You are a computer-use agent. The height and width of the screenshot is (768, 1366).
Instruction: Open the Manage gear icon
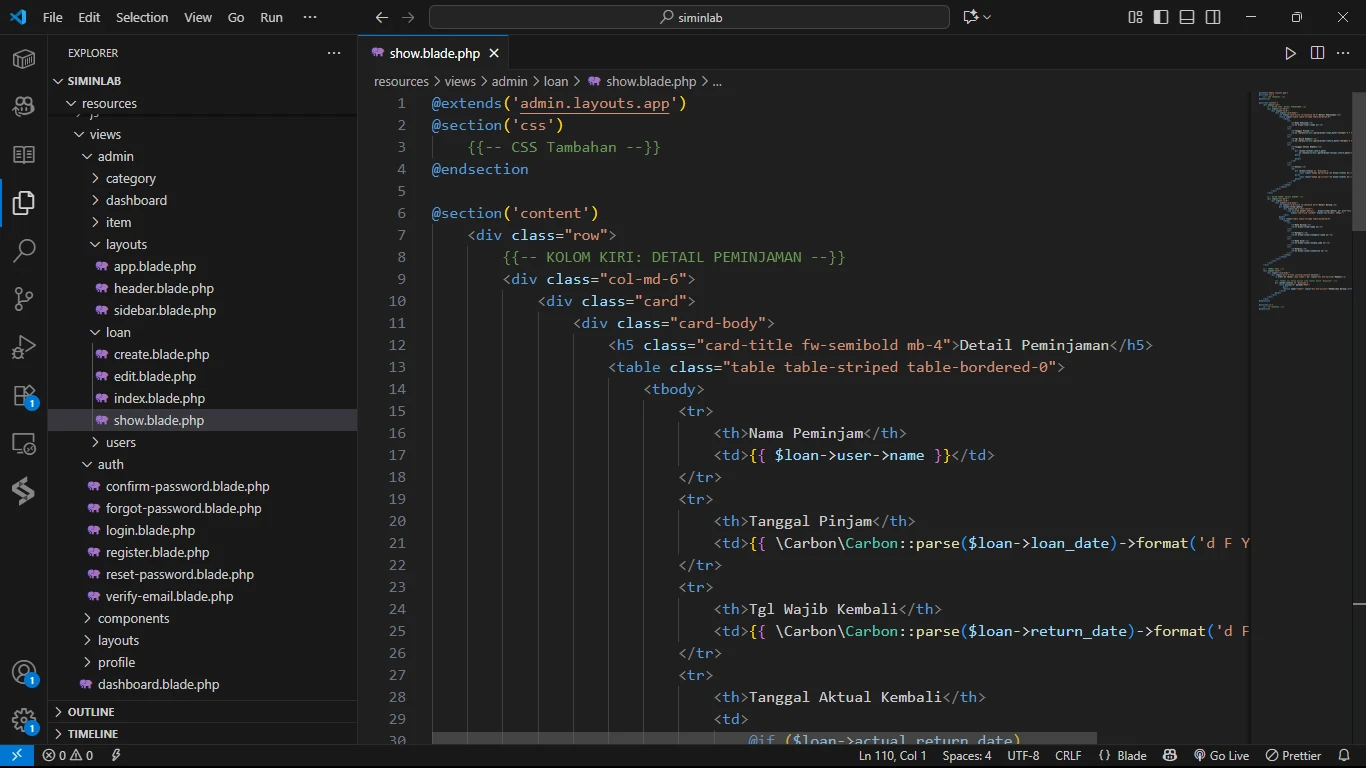pyautogui.click(x=24, y=720)
